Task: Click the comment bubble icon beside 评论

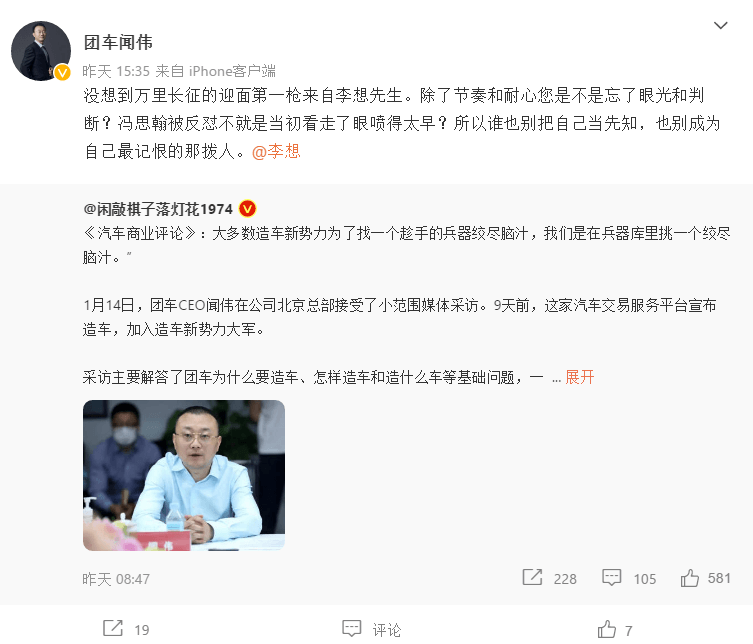Action: [352, 629]
